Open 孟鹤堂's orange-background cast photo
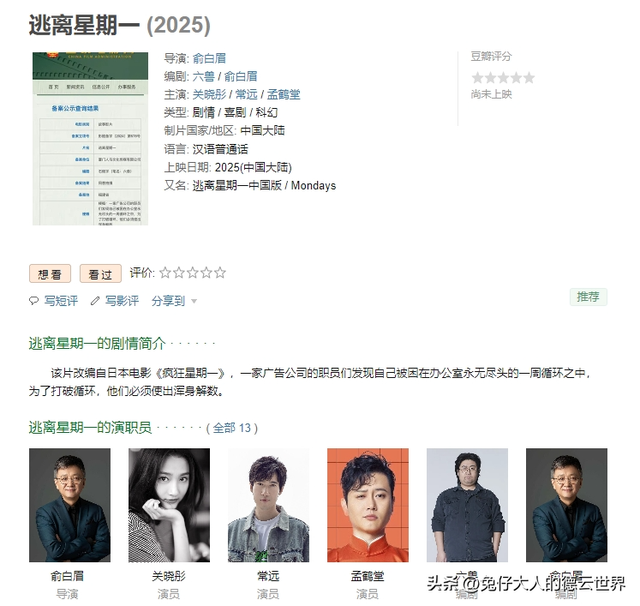The image size is (640, 606). click(368, 505)
